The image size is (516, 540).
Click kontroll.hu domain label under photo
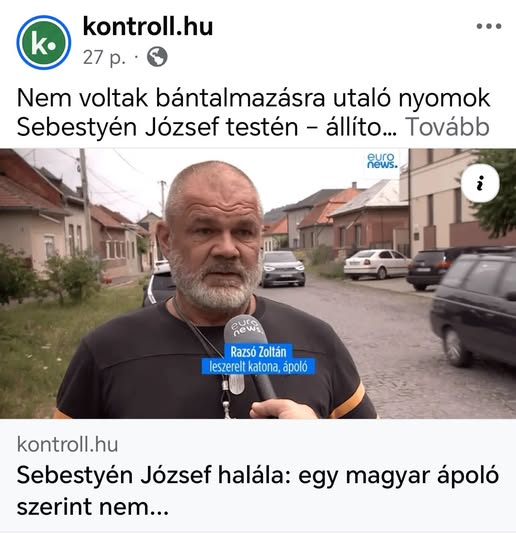68,444
